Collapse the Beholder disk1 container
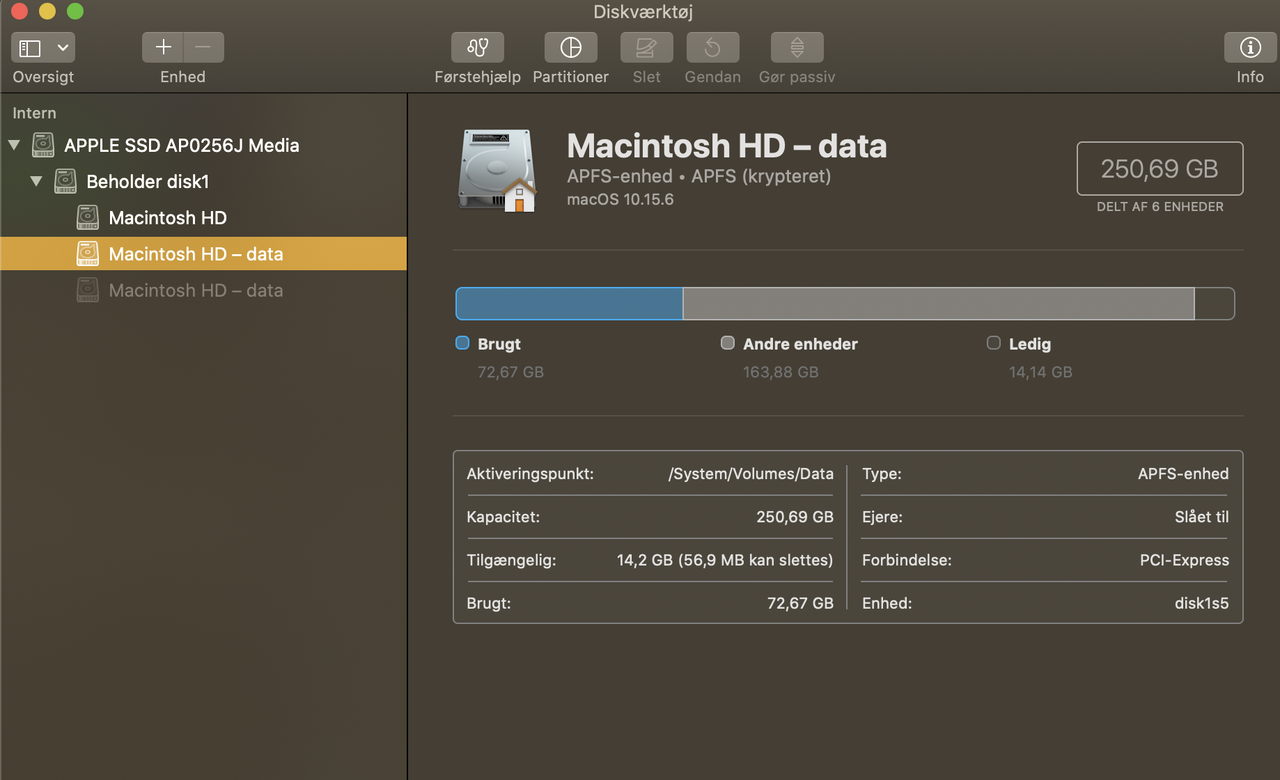1280x780 pixels. [36, 181]
